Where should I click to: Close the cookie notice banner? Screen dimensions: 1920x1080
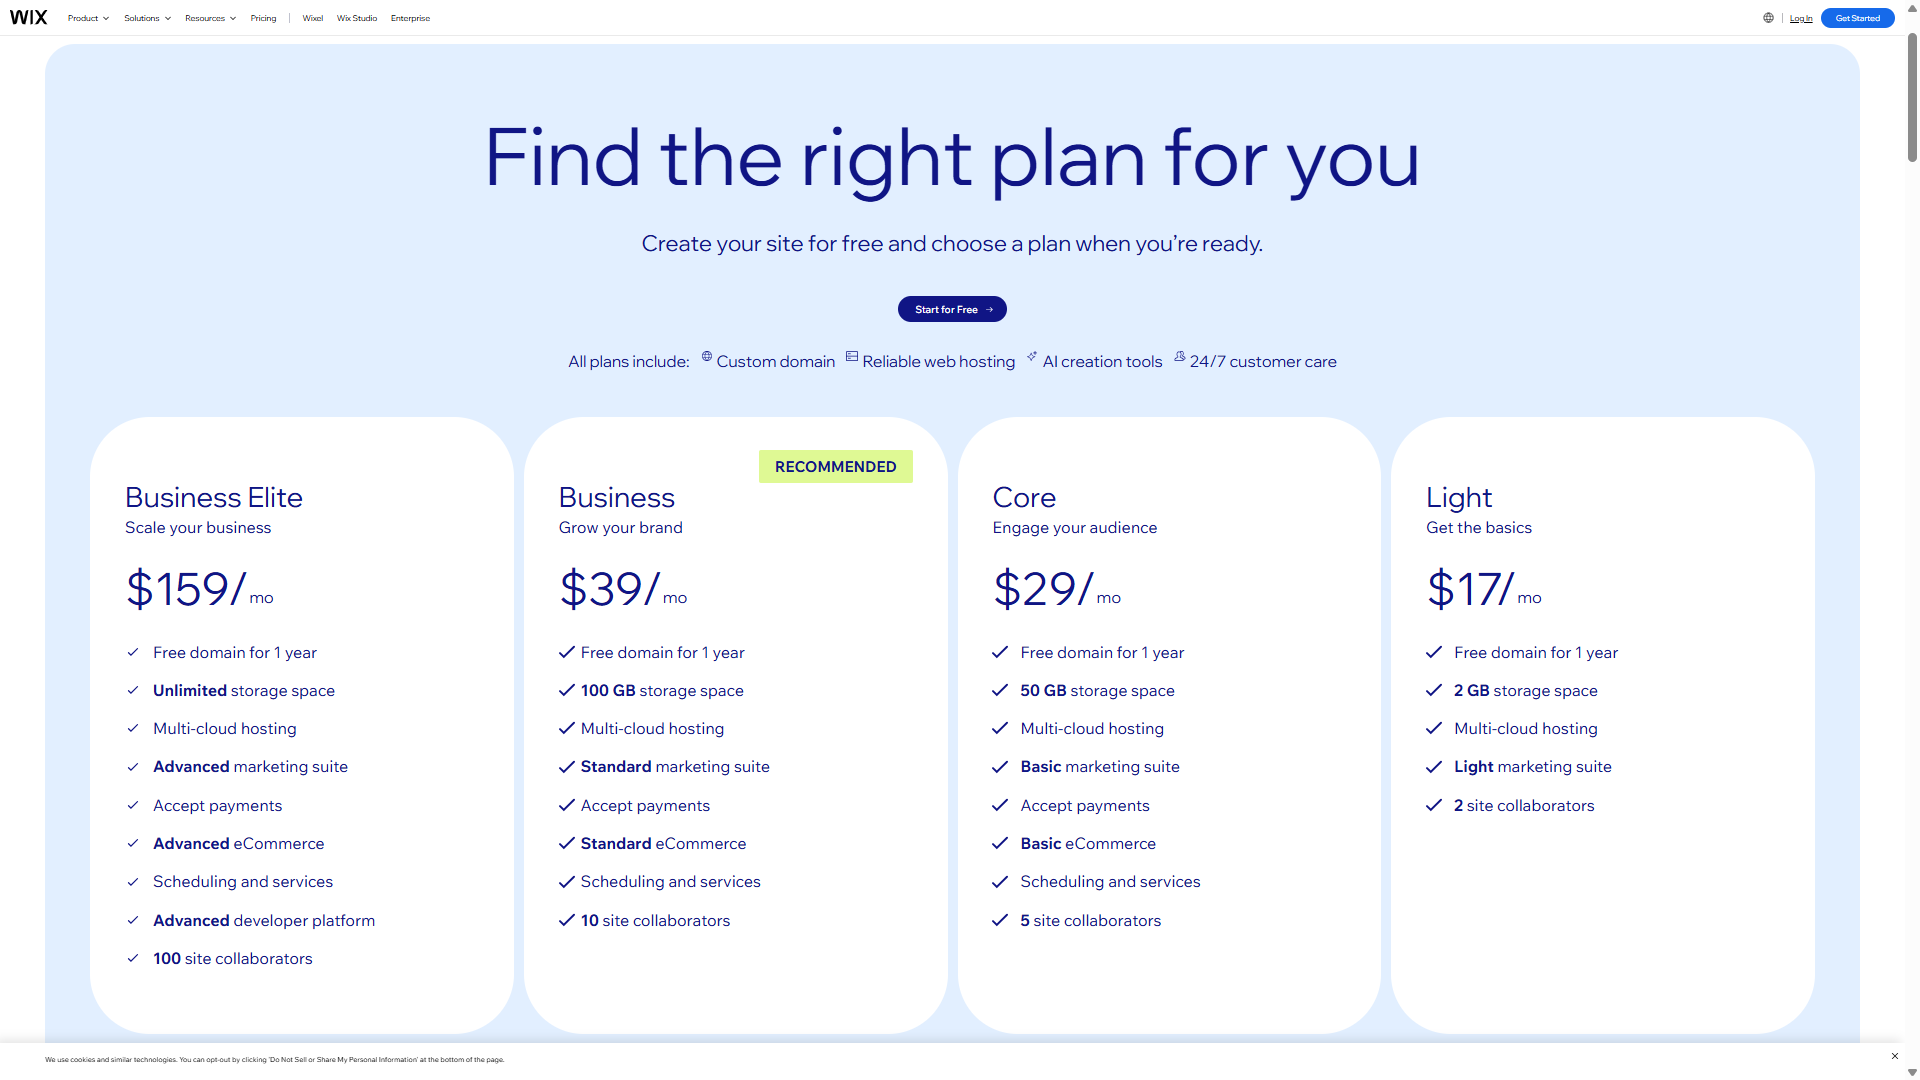tap(1894, 1056)
